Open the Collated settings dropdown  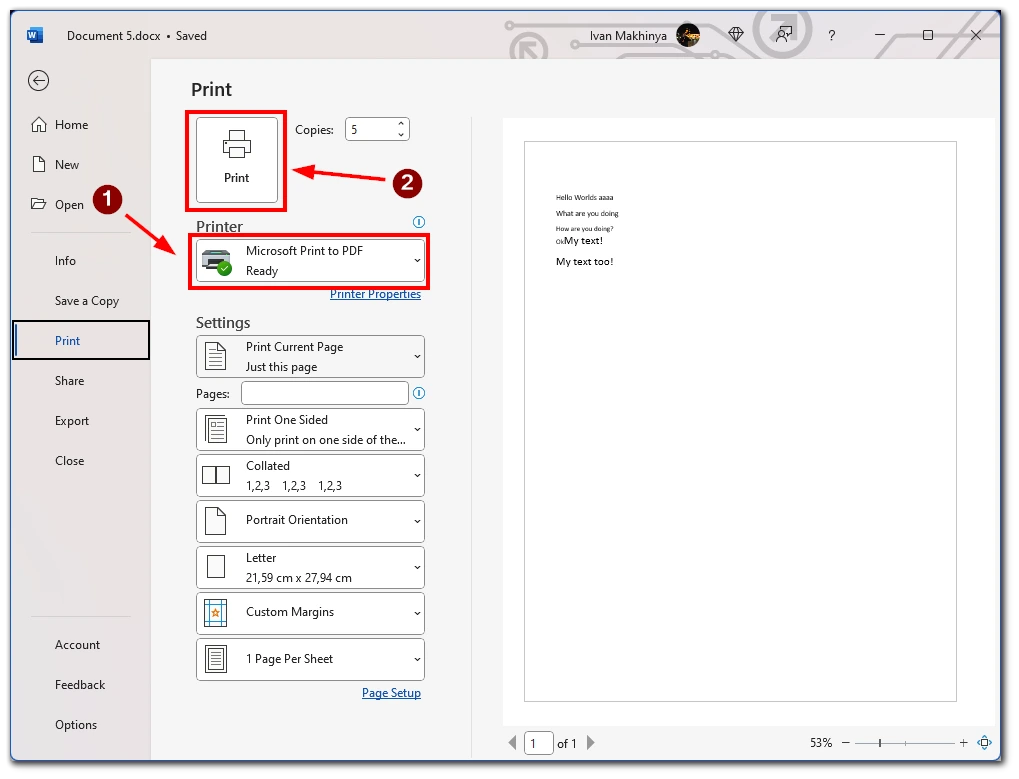(310, 475)
